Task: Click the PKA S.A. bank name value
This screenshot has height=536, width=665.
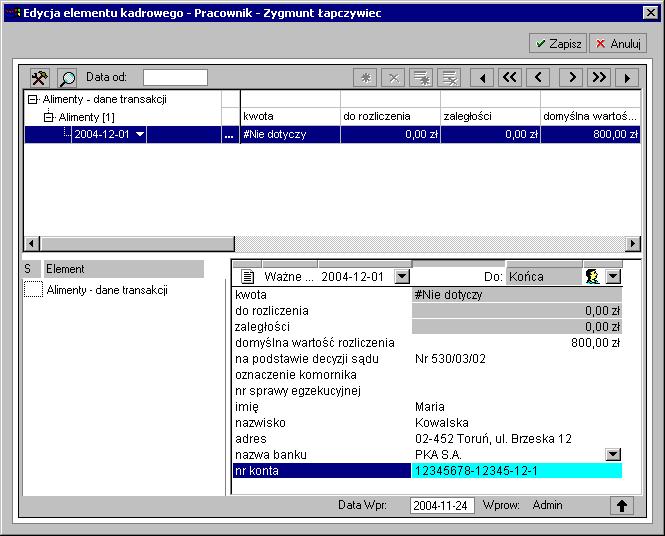Action: 438,455
